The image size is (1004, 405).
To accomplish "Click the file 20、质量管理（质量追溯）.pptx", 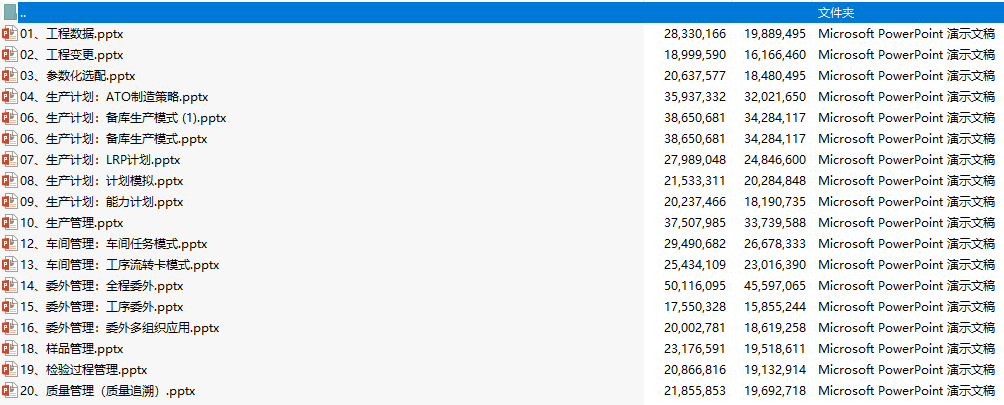I will click(x=108, y=391).
